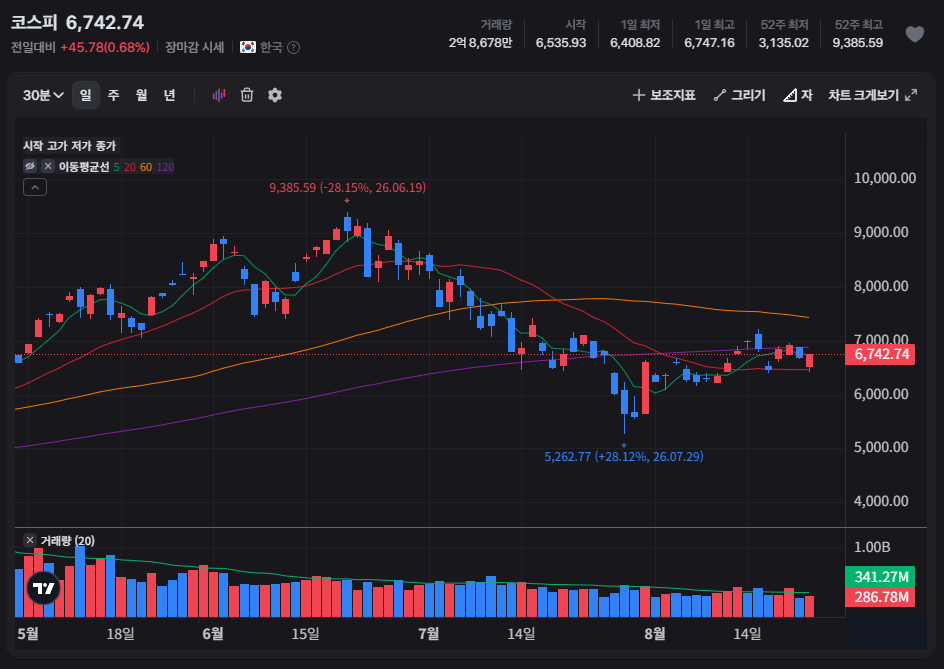Click the 52주 최저 3,135.02 stat
The width and height of the screenshot is (944, 669).
coord(783,34)
